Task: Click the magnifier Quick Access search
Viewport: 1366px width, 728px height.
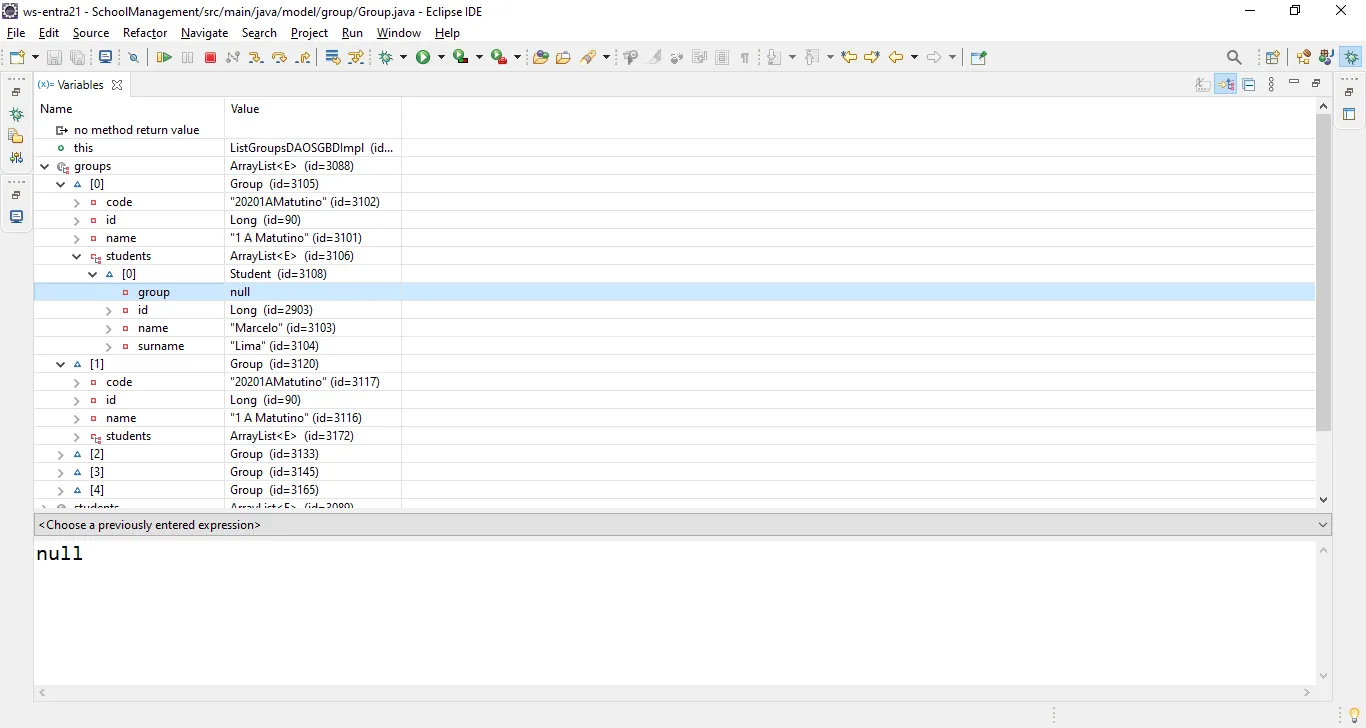Action: pyautogui.click(x=1234, y=57)
